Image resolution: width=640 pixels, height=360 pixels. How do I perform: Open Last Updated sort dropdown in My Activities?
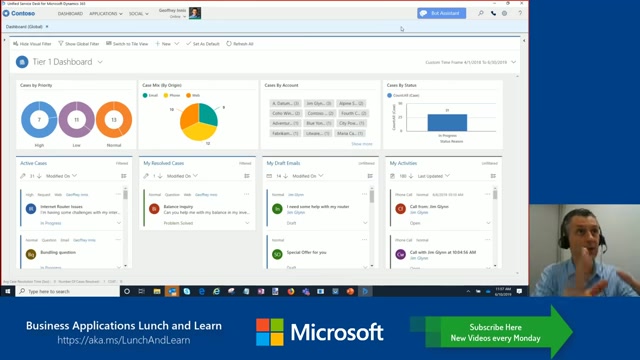click(x=433, y=176)
